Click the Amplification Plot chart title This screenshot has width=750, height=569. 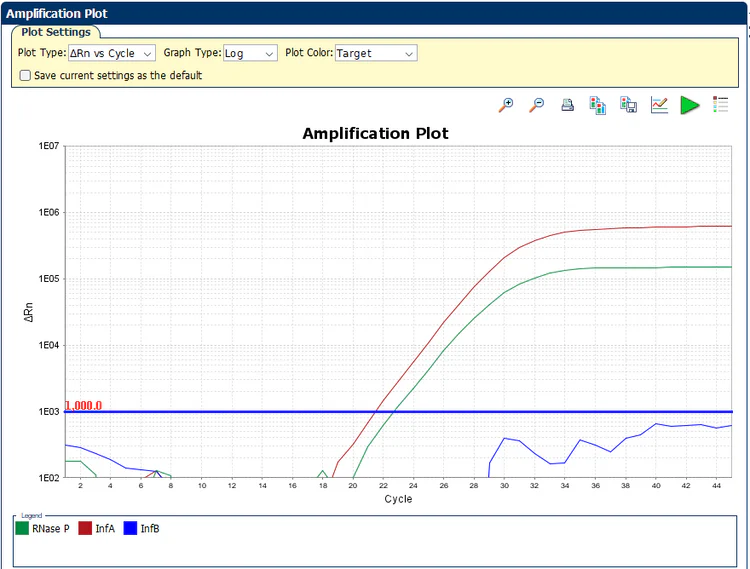tap(375, 133)
